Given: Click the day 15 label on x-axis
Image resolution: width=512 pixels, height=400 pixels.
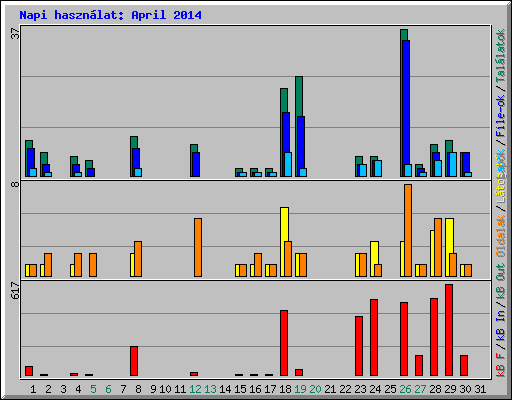Looking at the screenshot, I should pos(240,389).
